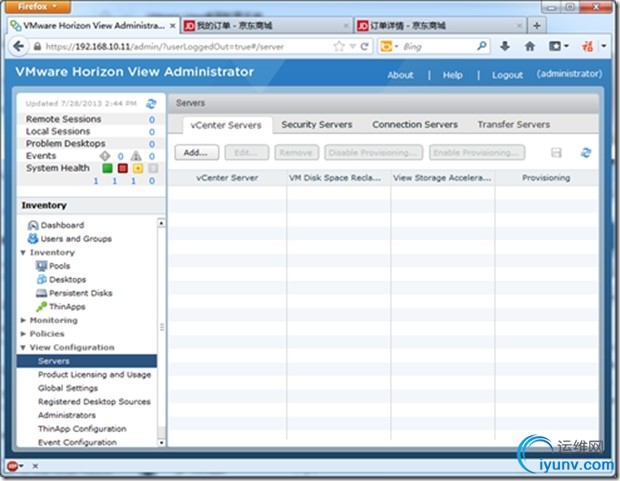Open Product Licensing and Usage
620x481 pixels.
(95, 374)
